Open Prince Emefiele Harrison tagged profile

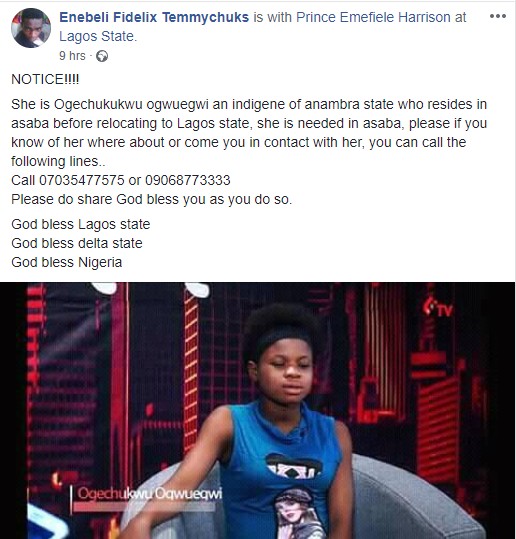coord(373,17)
